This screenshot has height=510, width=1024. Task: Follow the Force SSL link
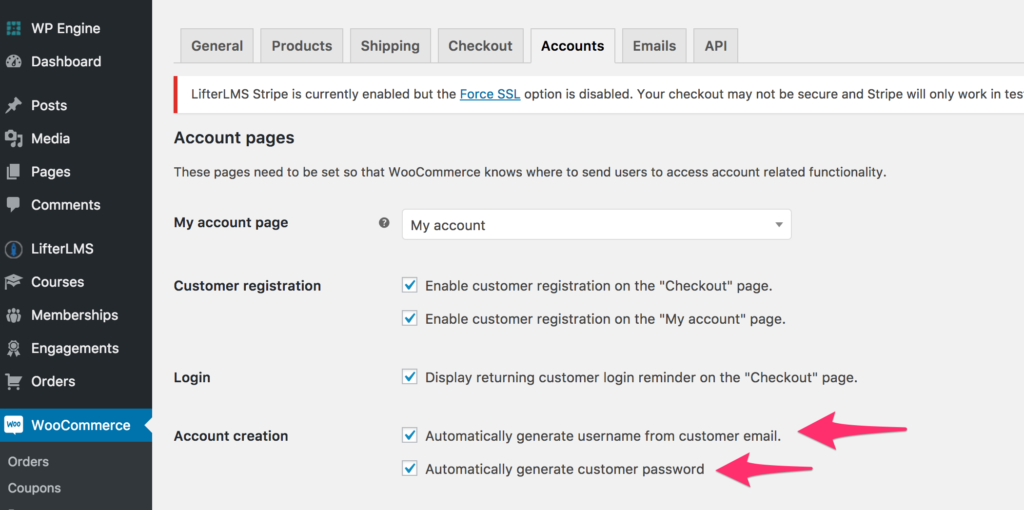[490, 93]
